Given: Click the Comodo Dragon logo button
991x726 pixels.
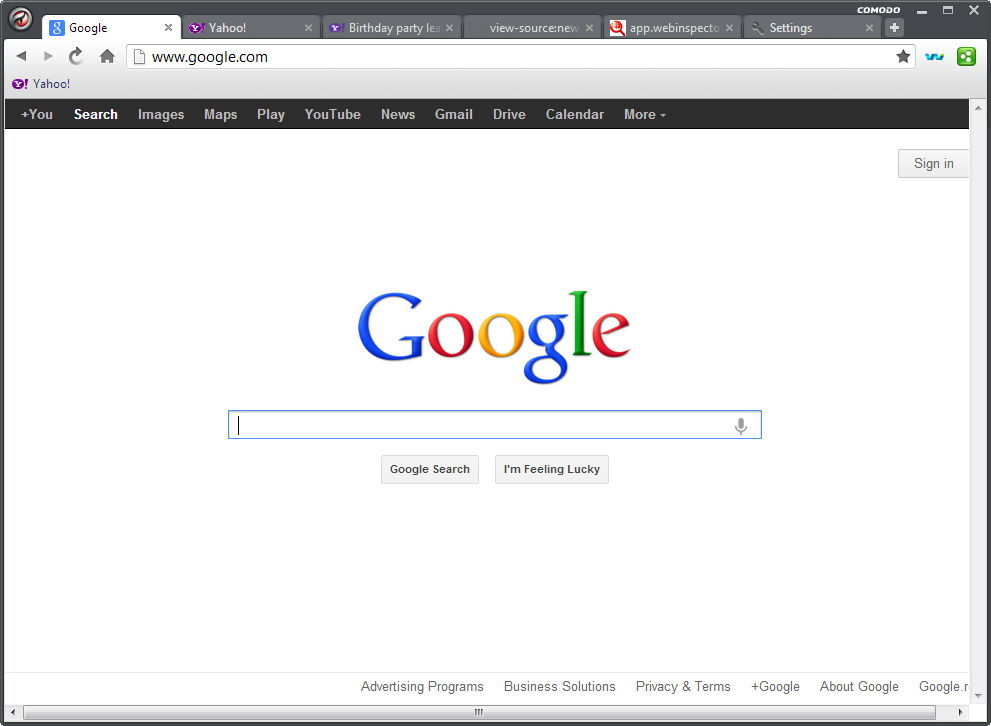Looking at the screenshot, I should pos(20,19).
